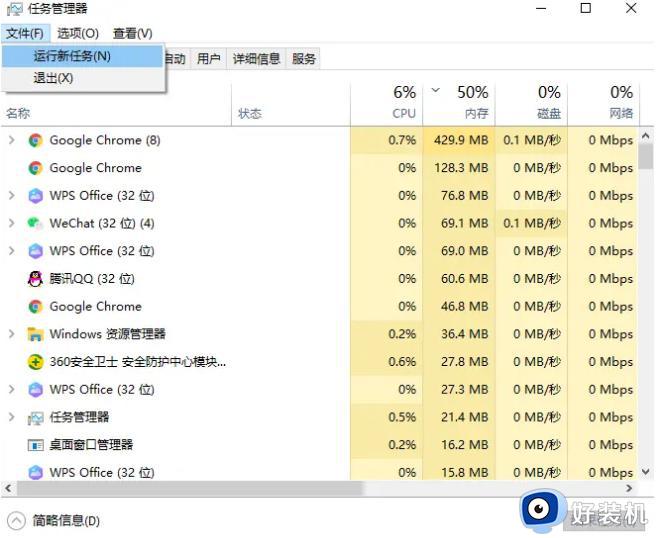The width and height of the screenshot is (656, 538).
Task: Click the 0.1 MB/秒 disk cell in WeChat row
Action: click(531, 223)
